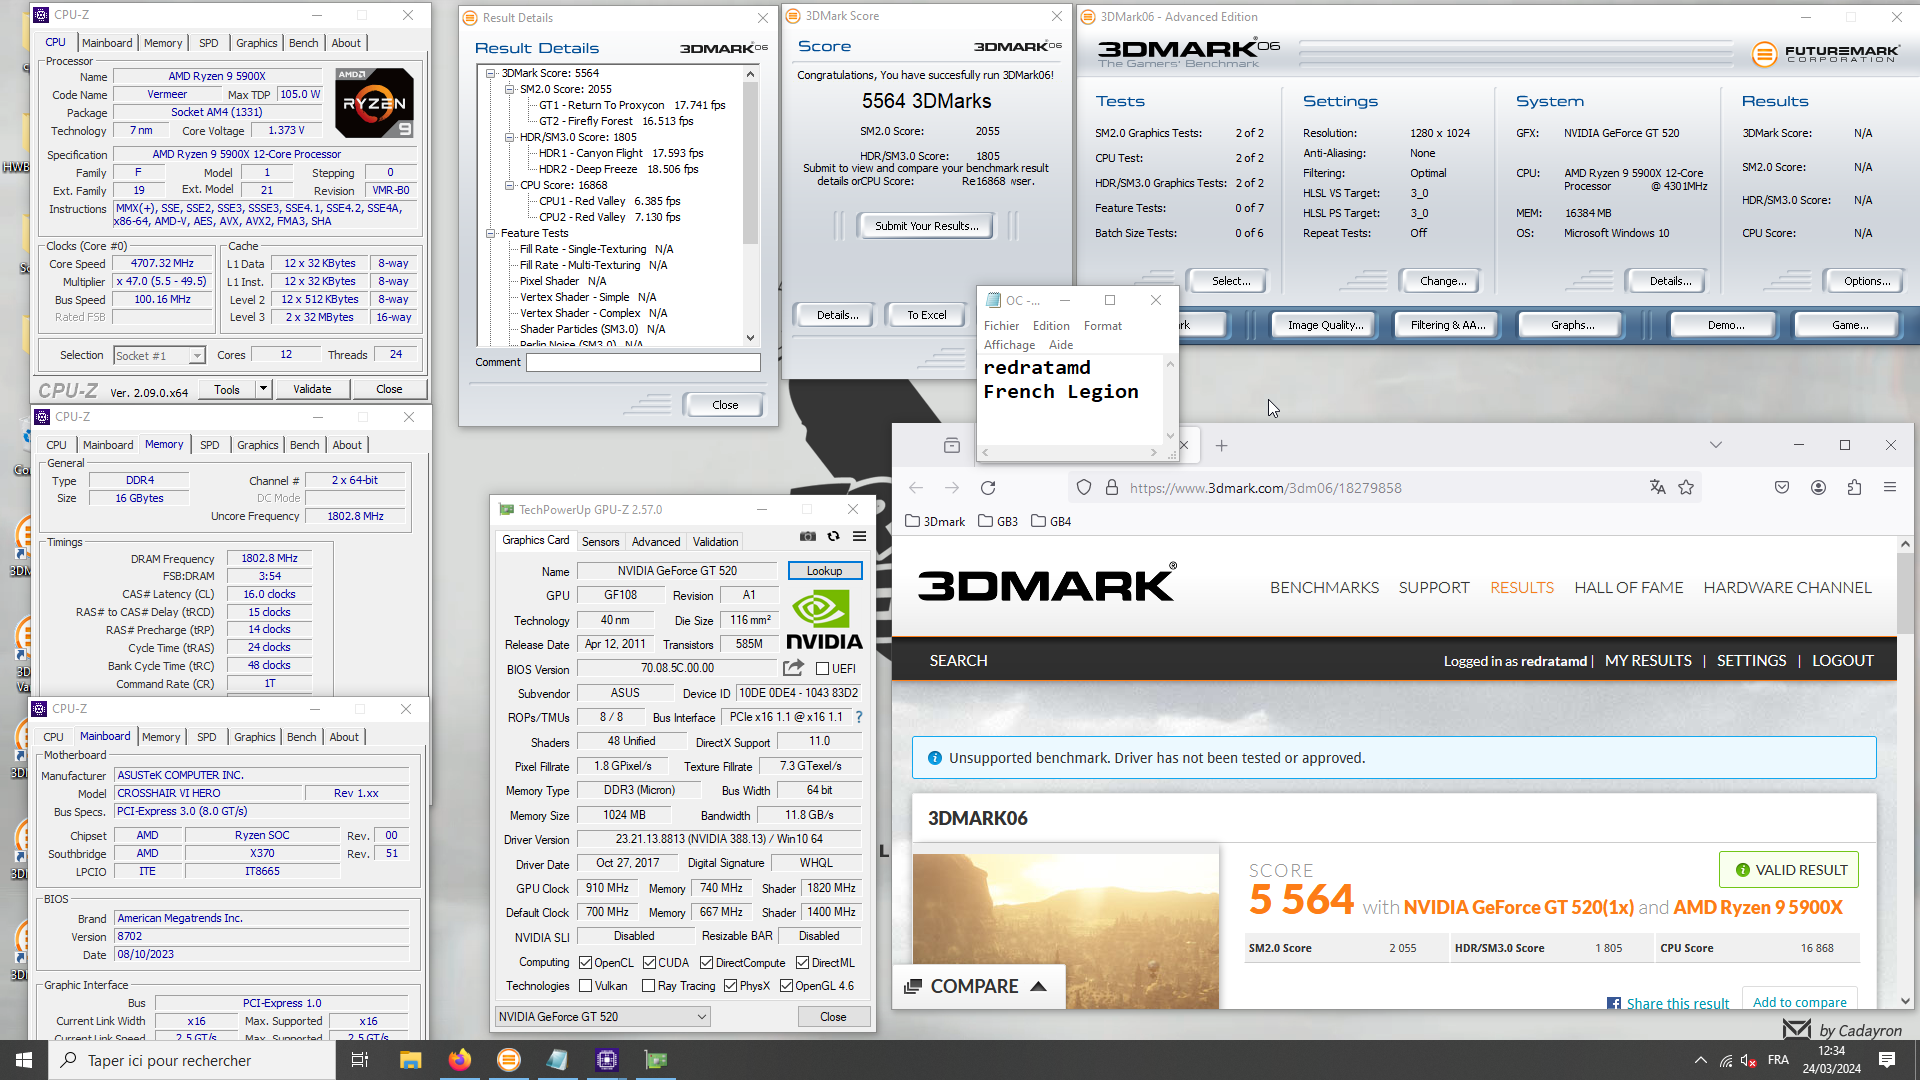The image size is (1920, 1080).
Task: Open the Firefox application menu
Action: click(1890, 487)
